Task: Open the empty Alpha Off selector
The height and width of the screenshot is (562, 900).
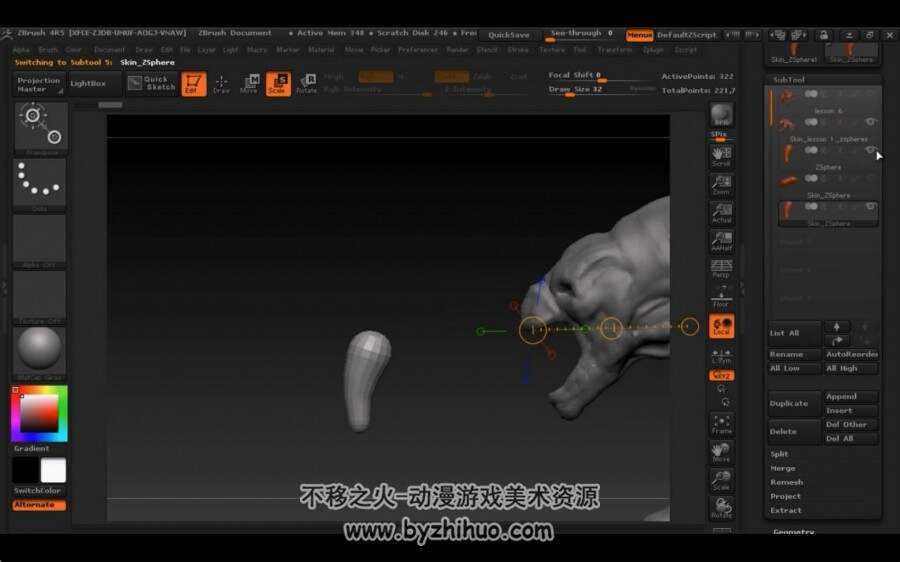Action: (40, 241)
